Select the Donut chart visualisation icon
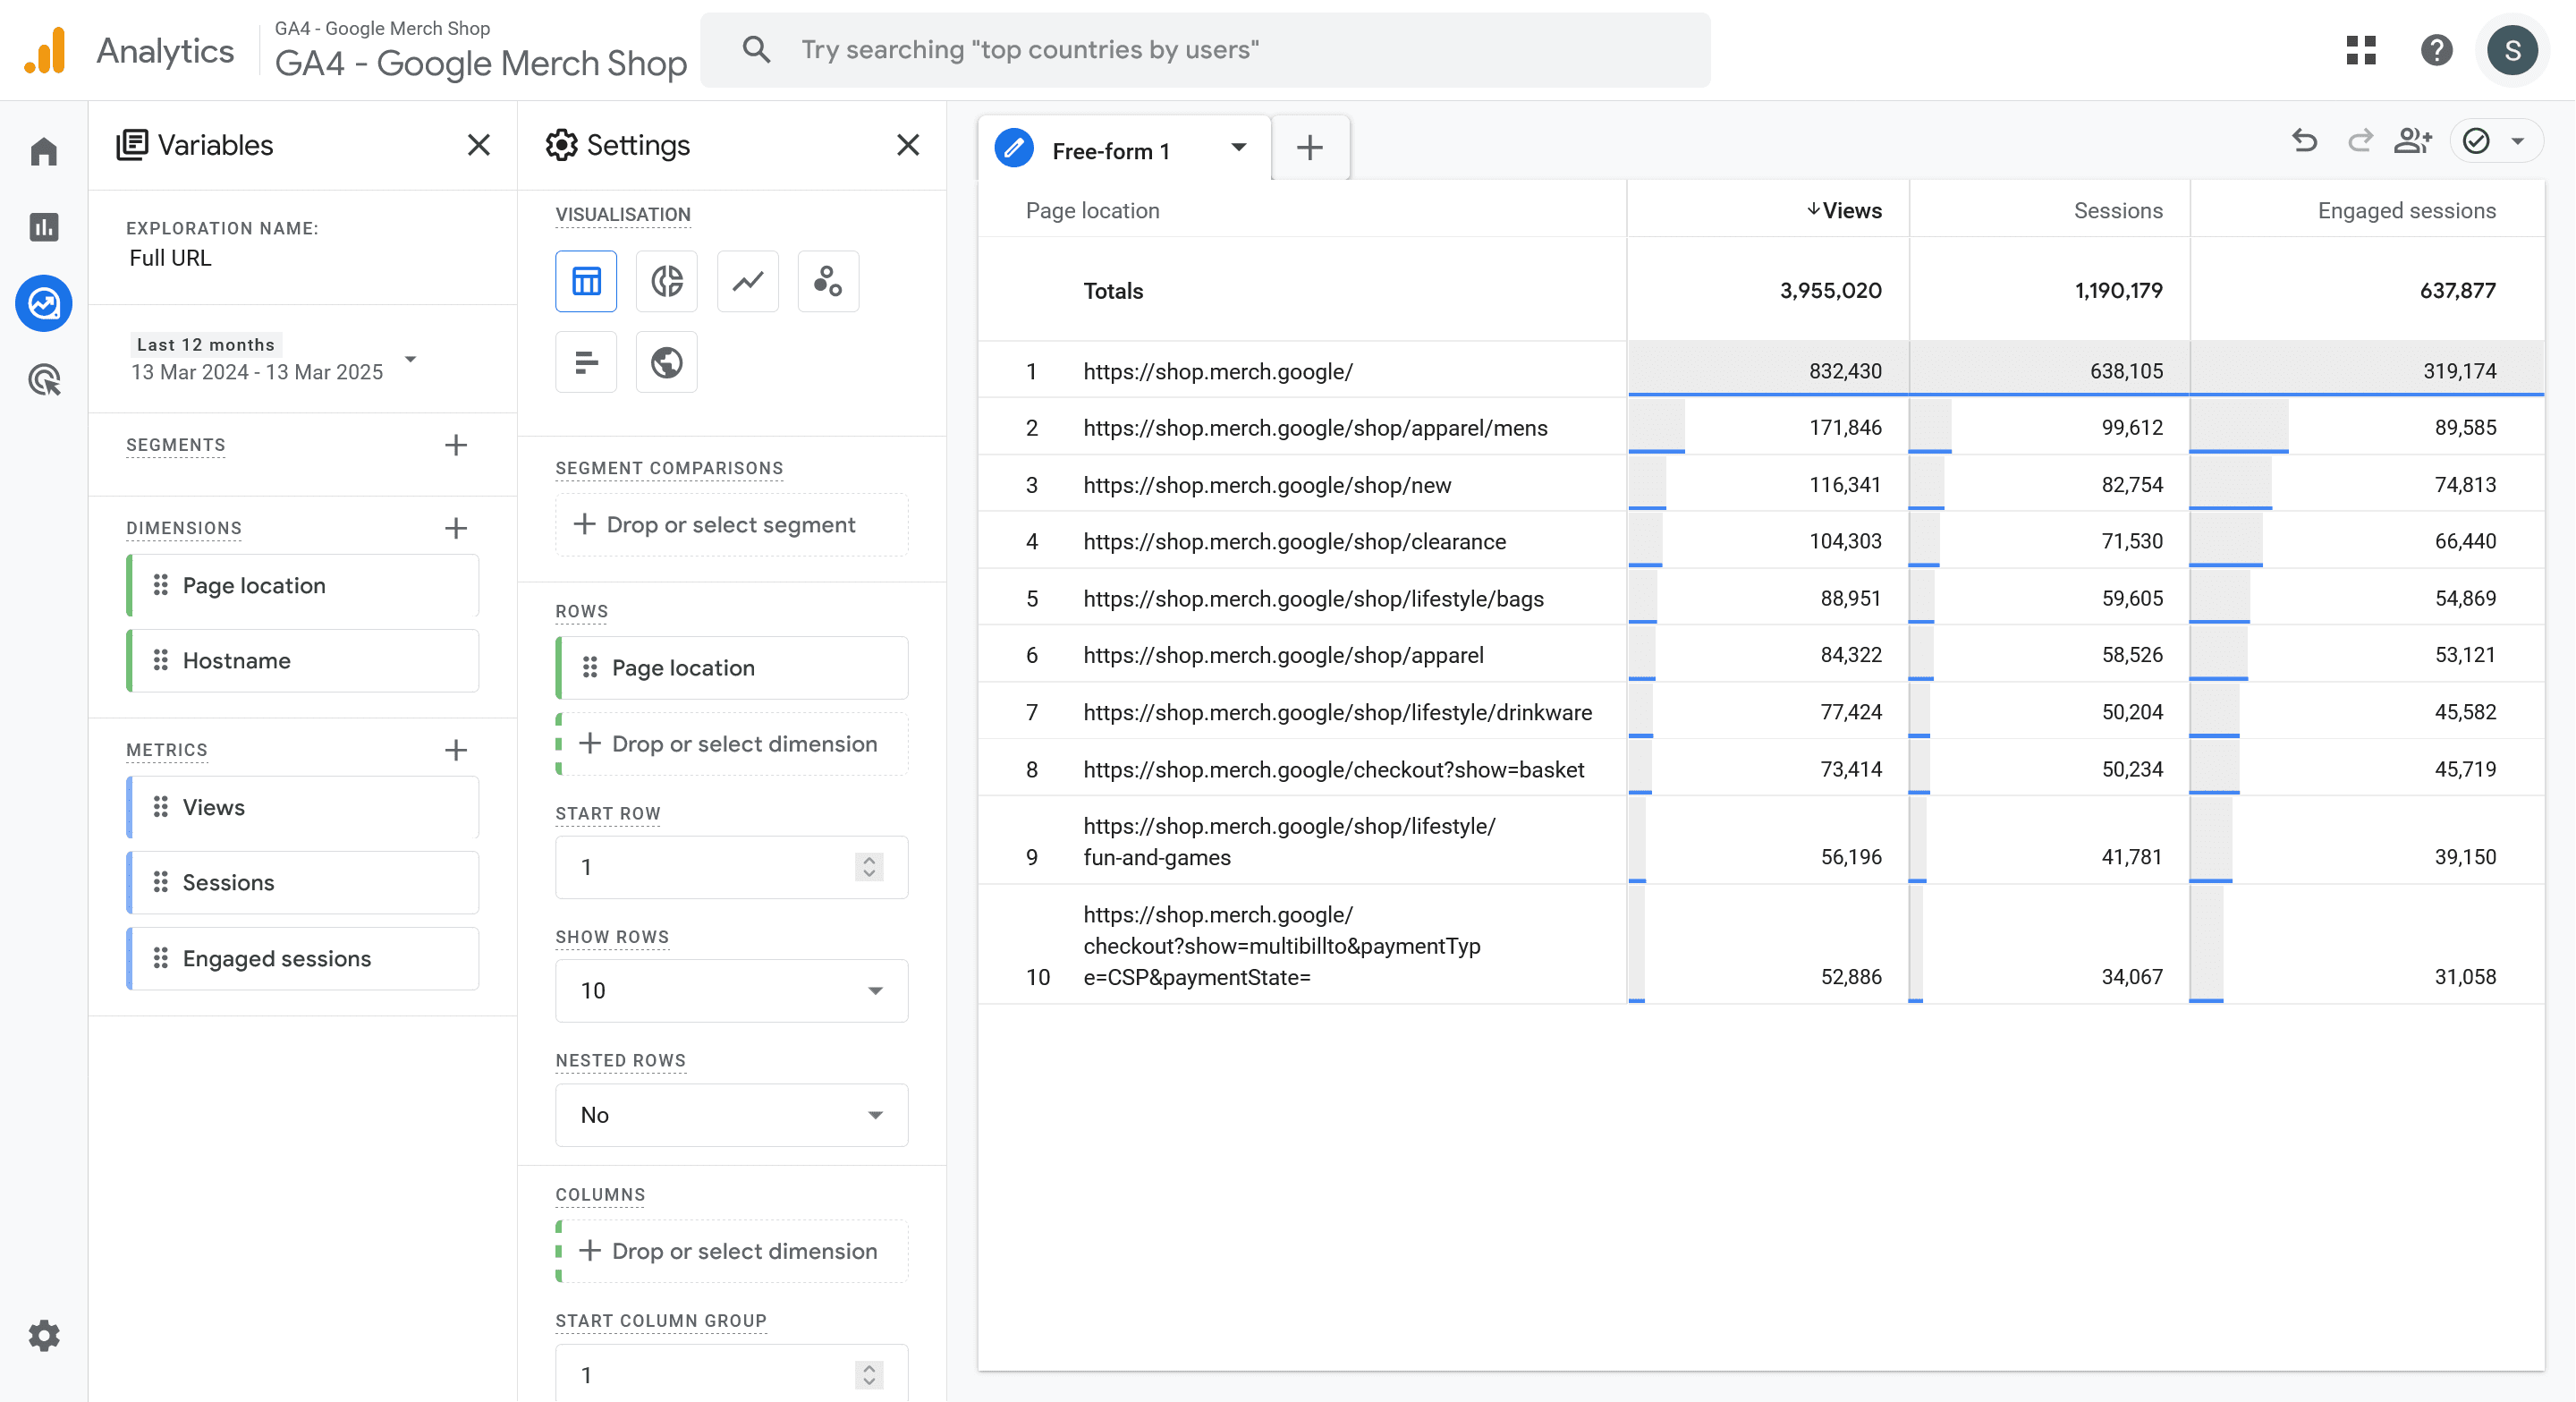Viewport: 2576px width, 1402px height. [667, 281]
